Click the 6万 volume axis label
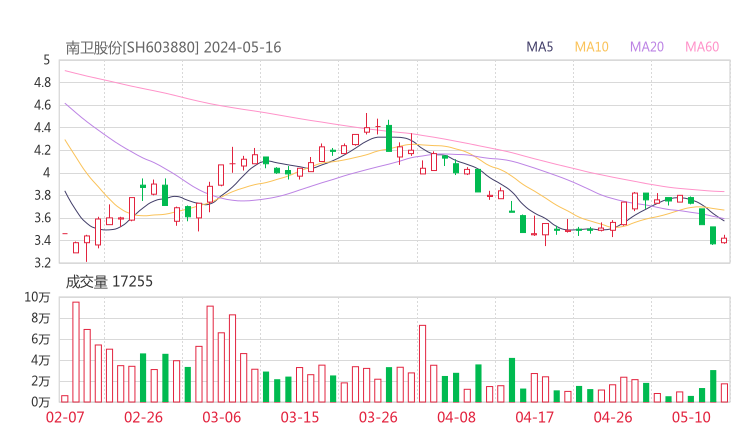Image resolution: width=740 pixels, height=440 pixels. pyautogui.click(x=41, y=339)
